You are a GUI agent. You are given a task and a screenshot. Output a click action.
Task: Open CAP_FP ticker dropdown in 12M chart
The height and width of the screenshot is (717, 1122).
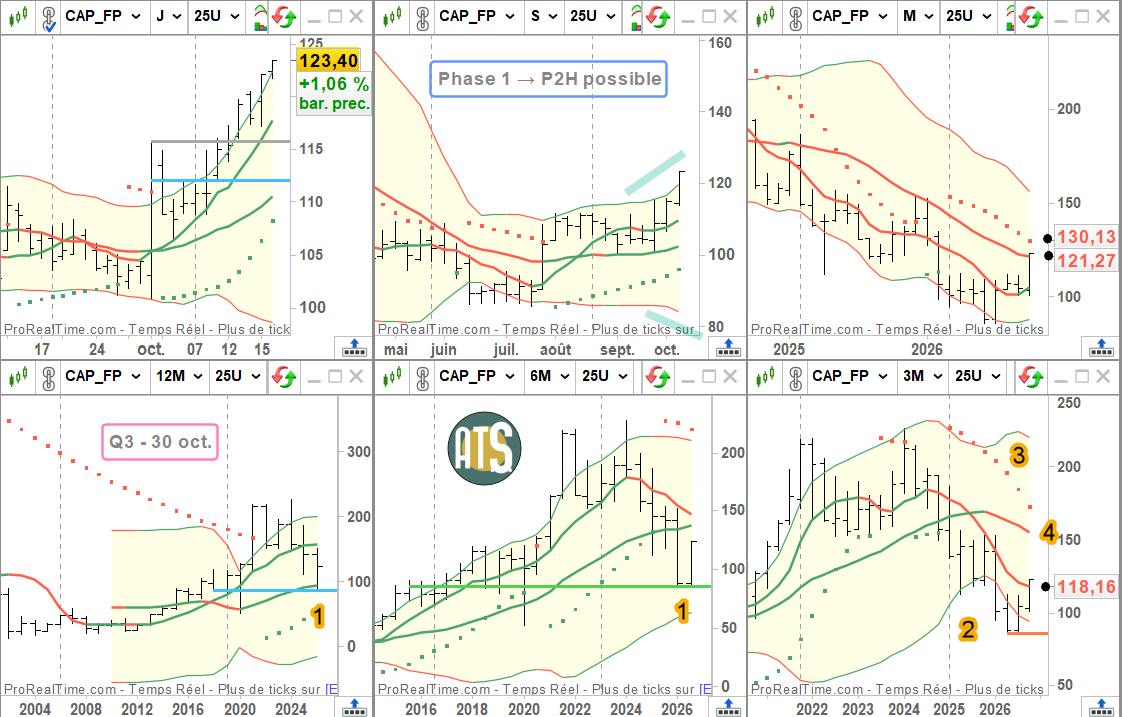[104, 376]
